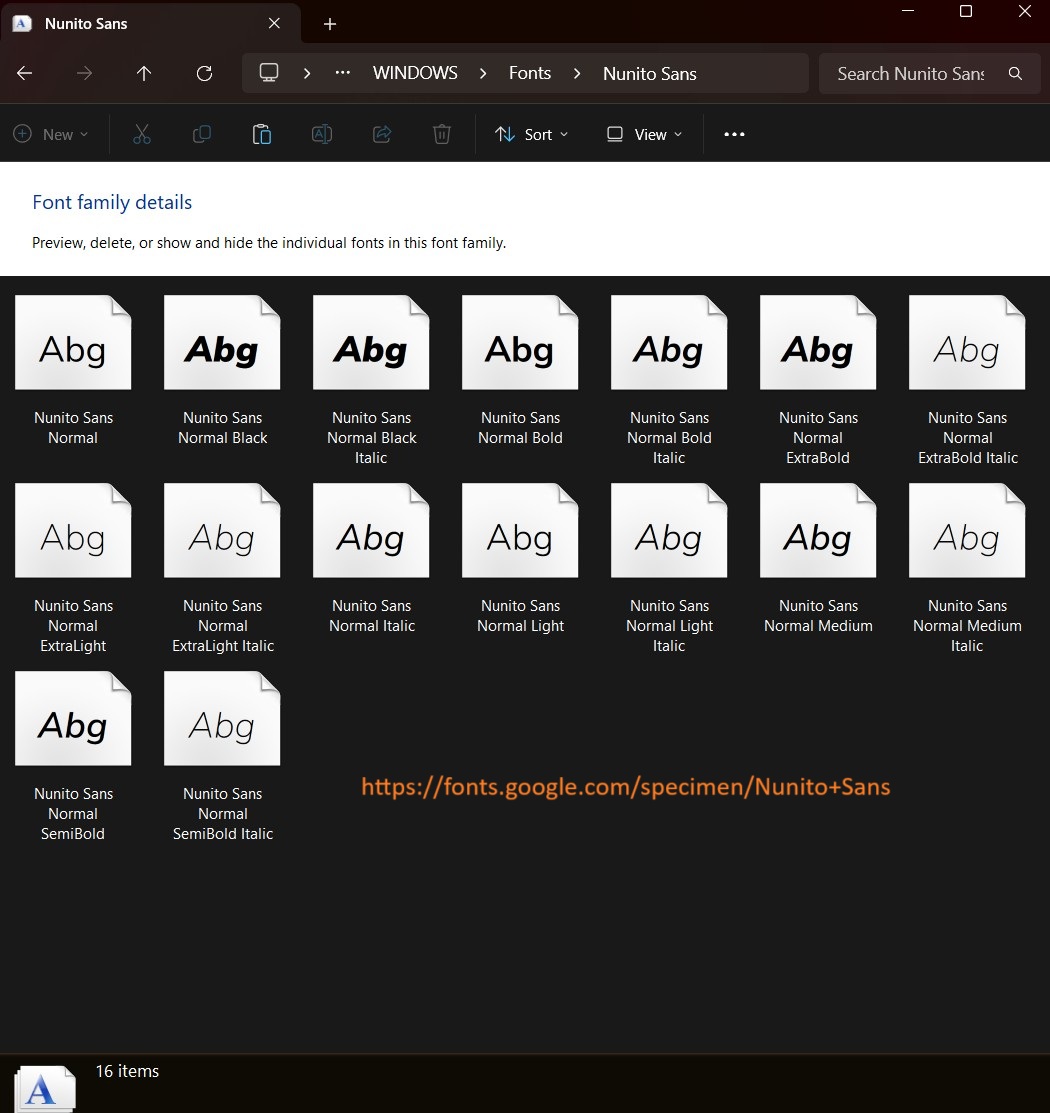Click the Fonts breadcrumb link
The image size is (1050, 1113).
530,73
